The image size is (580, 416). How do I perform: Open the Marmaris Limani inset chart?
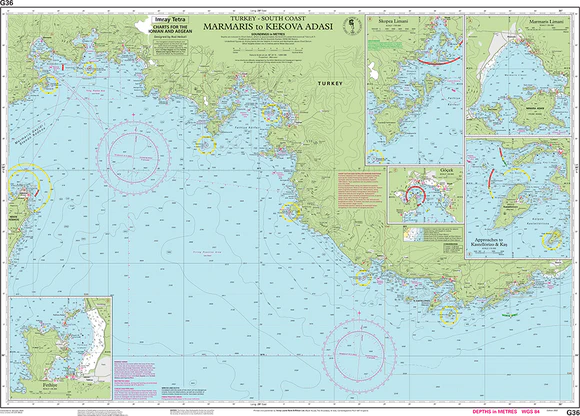(x=518, y=76)
